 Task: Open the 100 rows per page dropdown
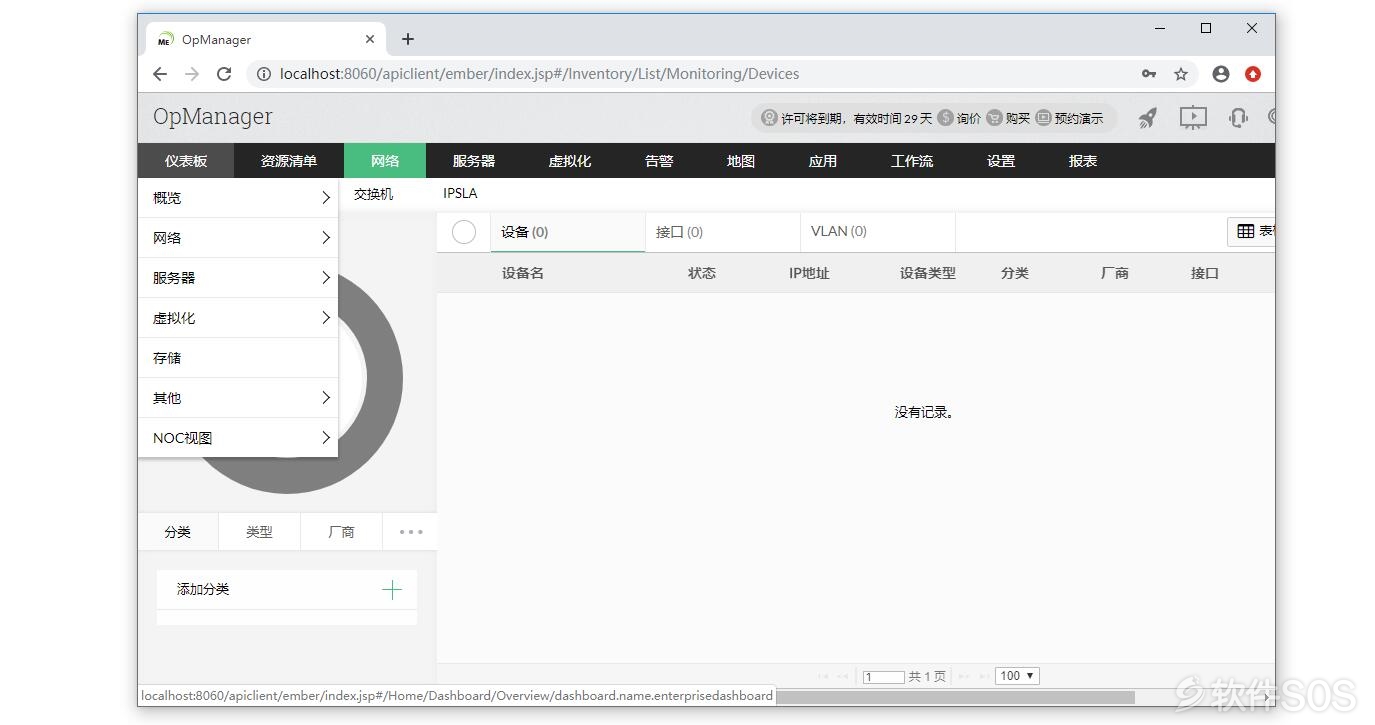[x=1017, y=676]
